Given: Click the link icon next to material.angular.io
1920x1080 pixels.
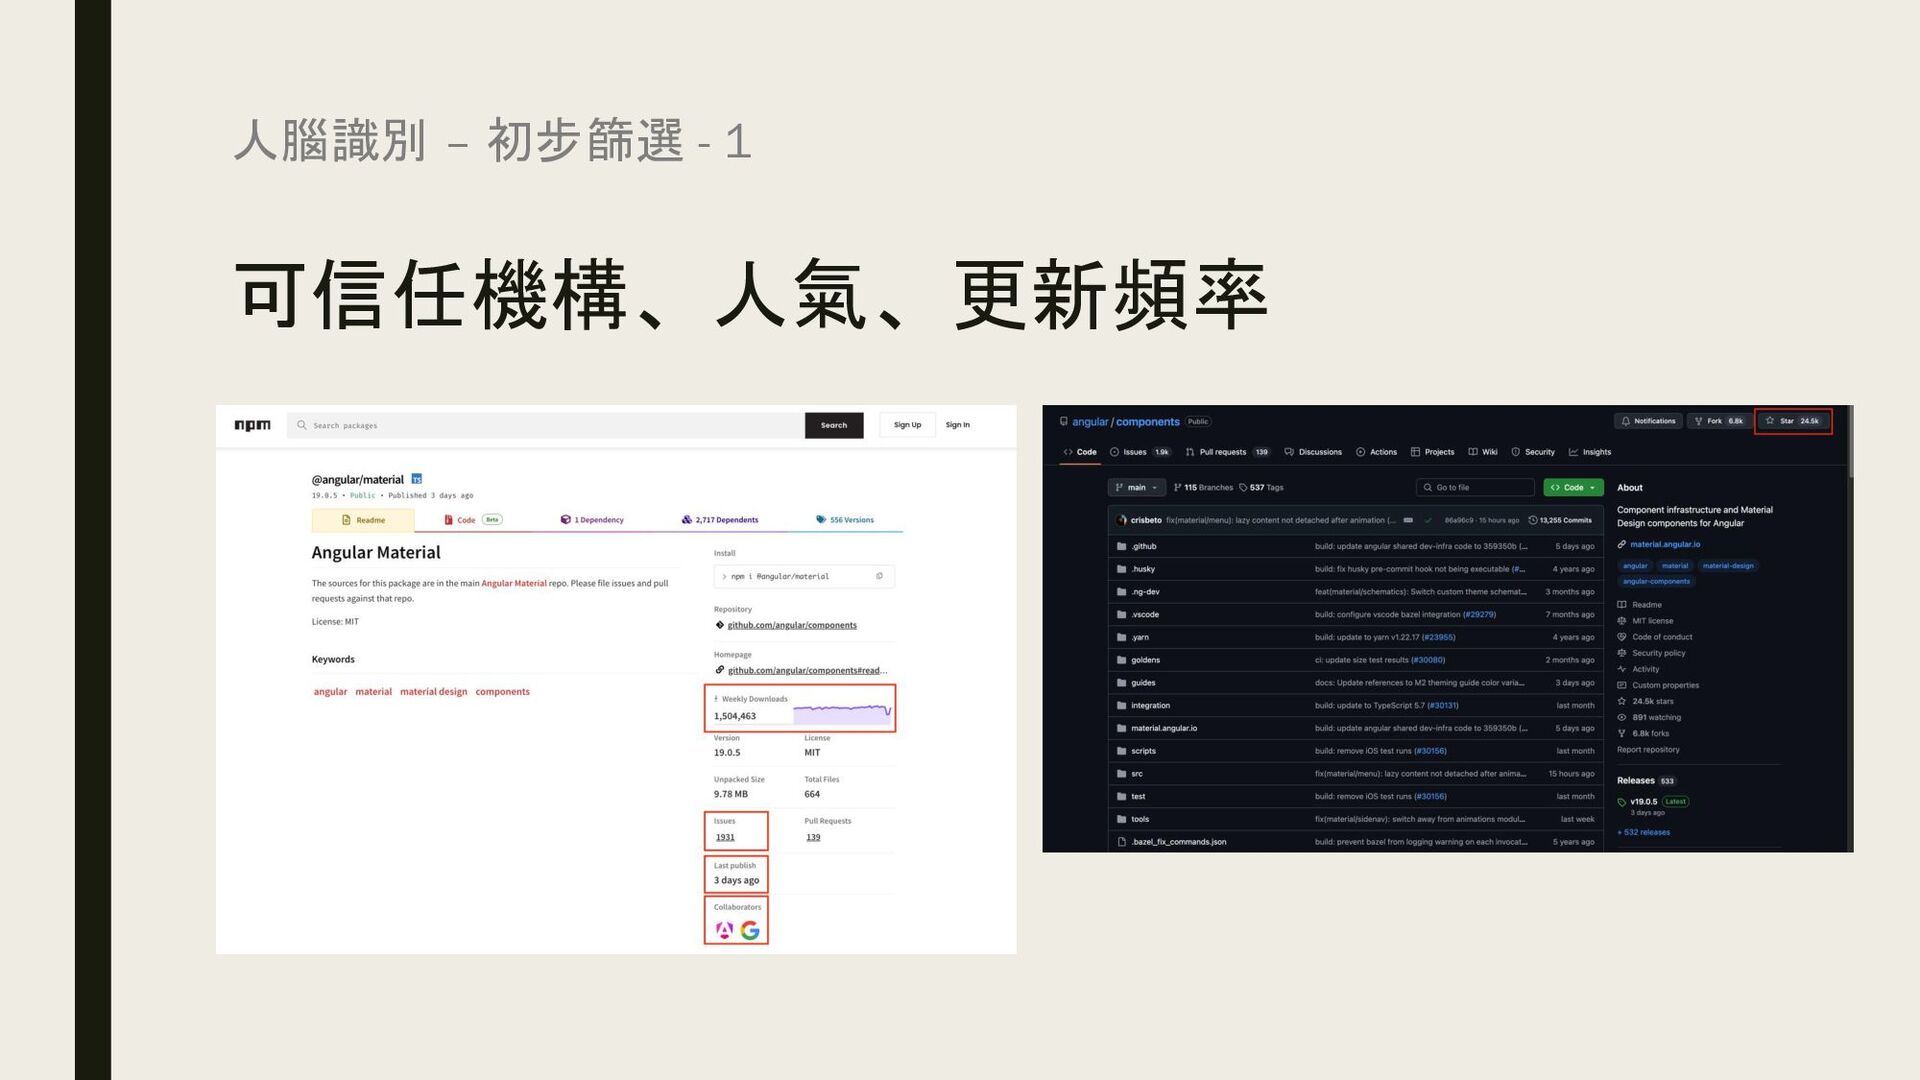Looking at the screenshot, I should pos(1622,545).
